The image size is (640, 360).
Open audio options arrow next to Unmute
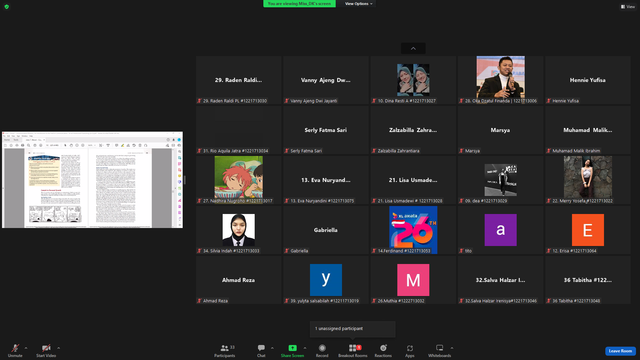tap(26, 348)
